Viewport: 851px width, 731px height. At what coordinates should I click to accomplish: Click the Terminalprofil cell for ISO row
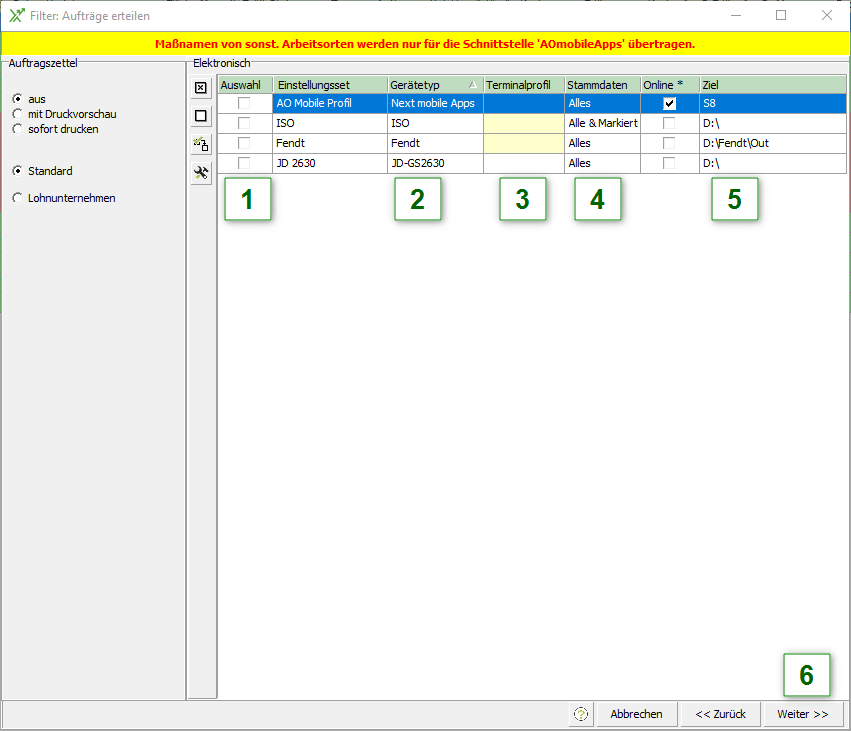click(x=523, y=123)
